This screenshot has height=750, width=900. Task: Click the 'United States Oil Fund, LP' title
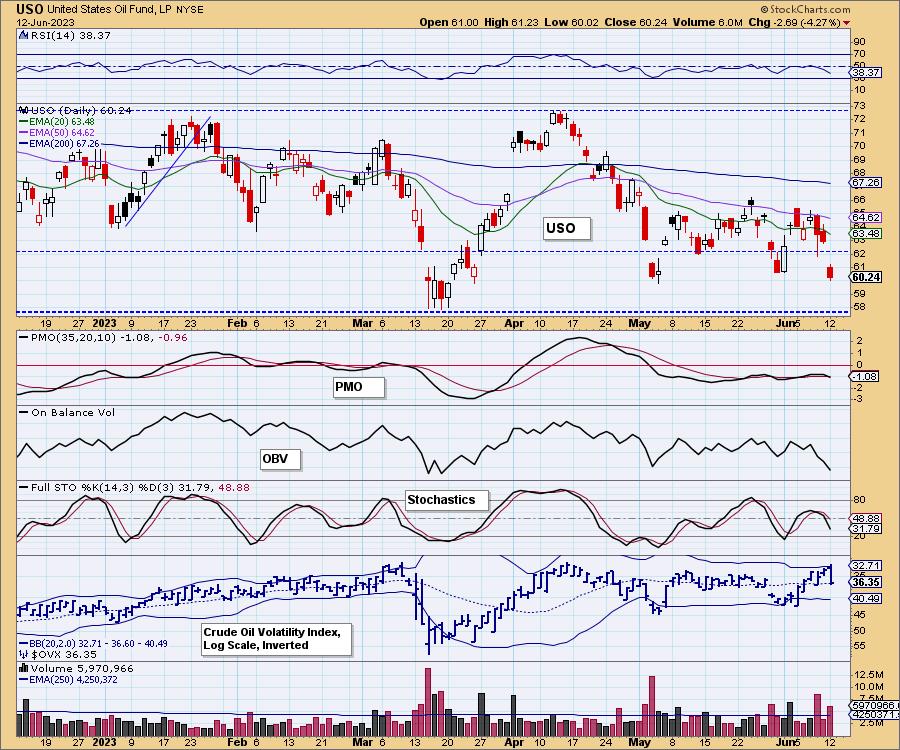tap(107, 10)
